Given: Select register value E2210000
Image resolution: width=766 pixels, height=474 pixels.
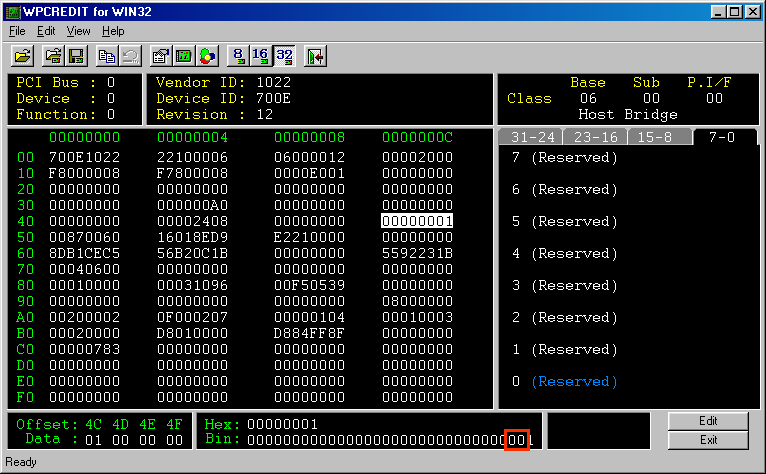Looking at the screenshot, I should tap(310, 237).
